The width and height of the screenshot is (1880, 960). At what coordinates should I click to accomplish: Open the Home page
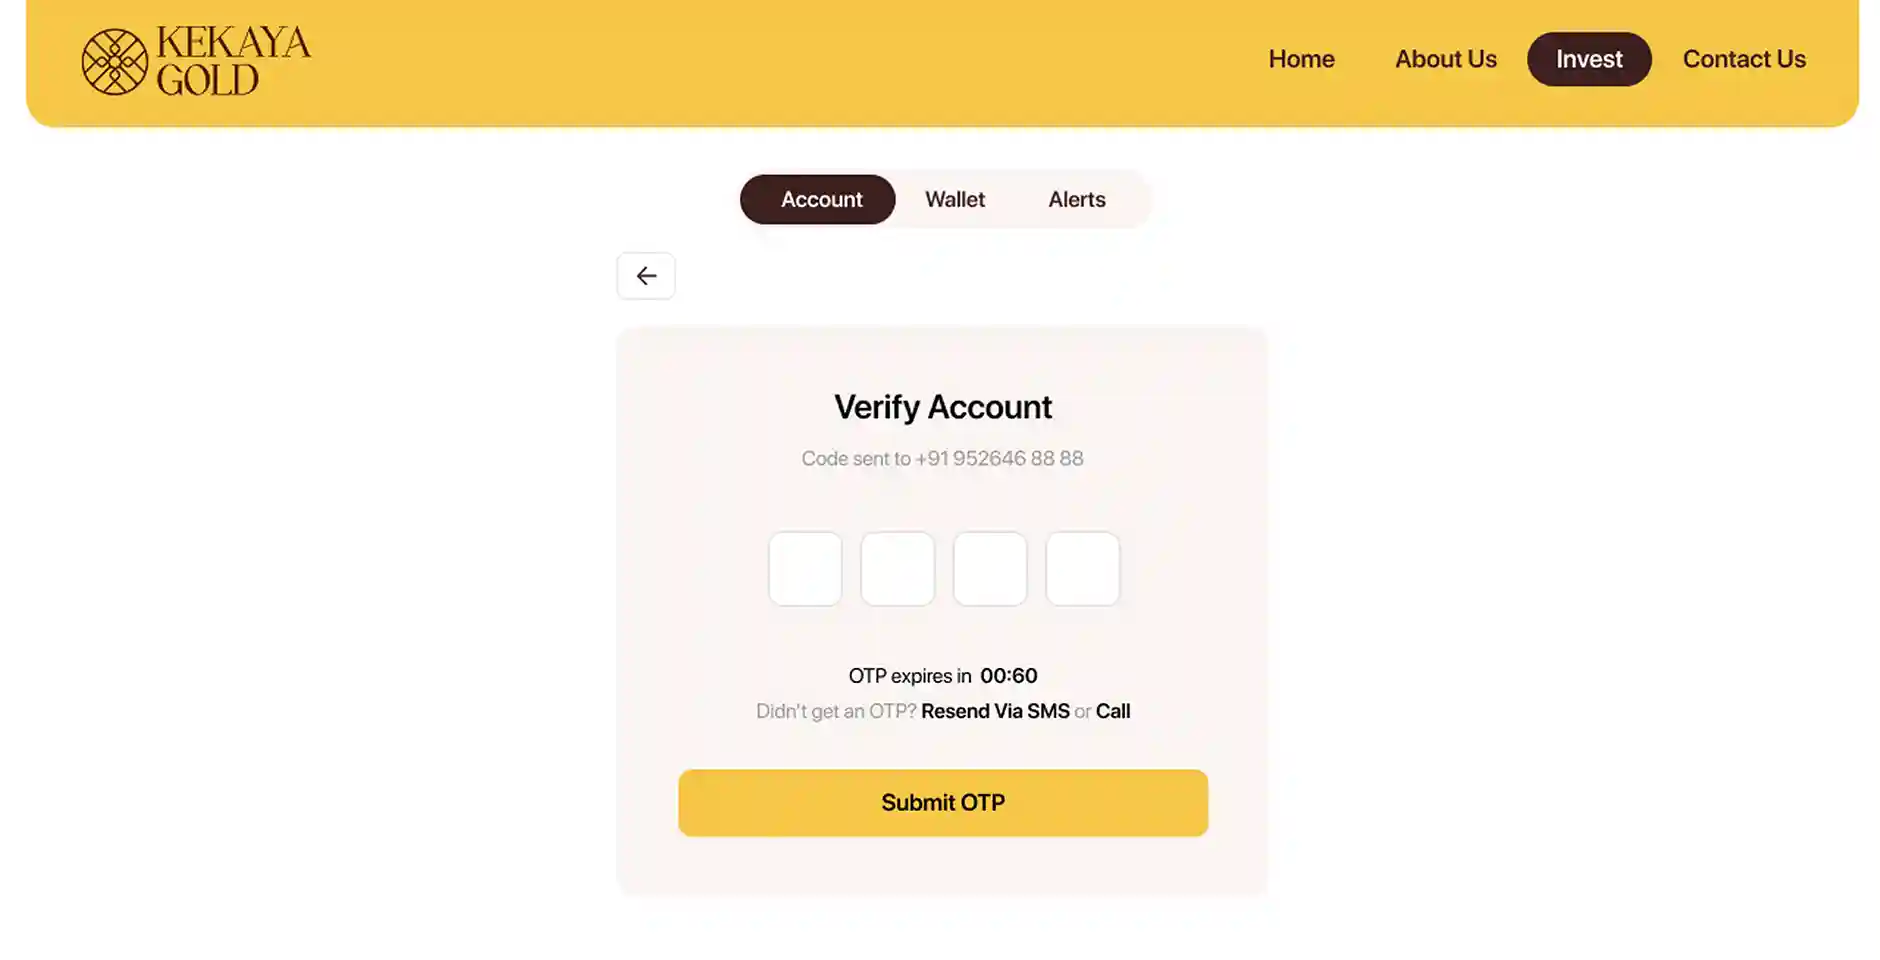[1301, 59]
